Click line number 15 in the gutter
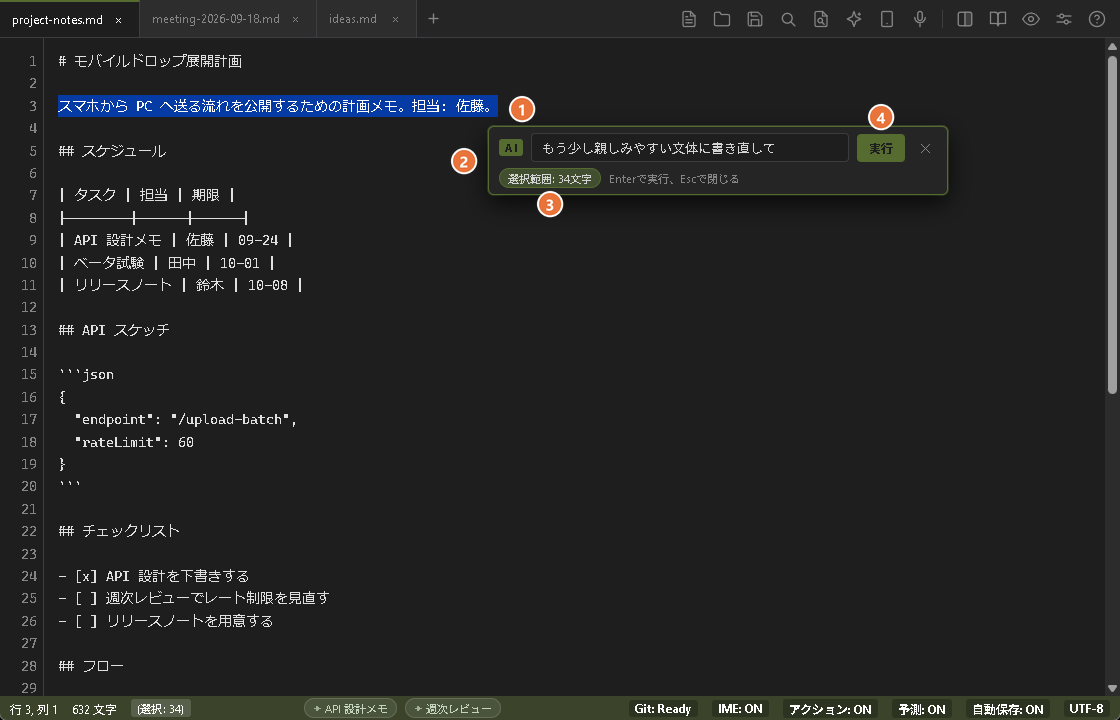This screenshot has height=720, width=1120. pos(29,374)
